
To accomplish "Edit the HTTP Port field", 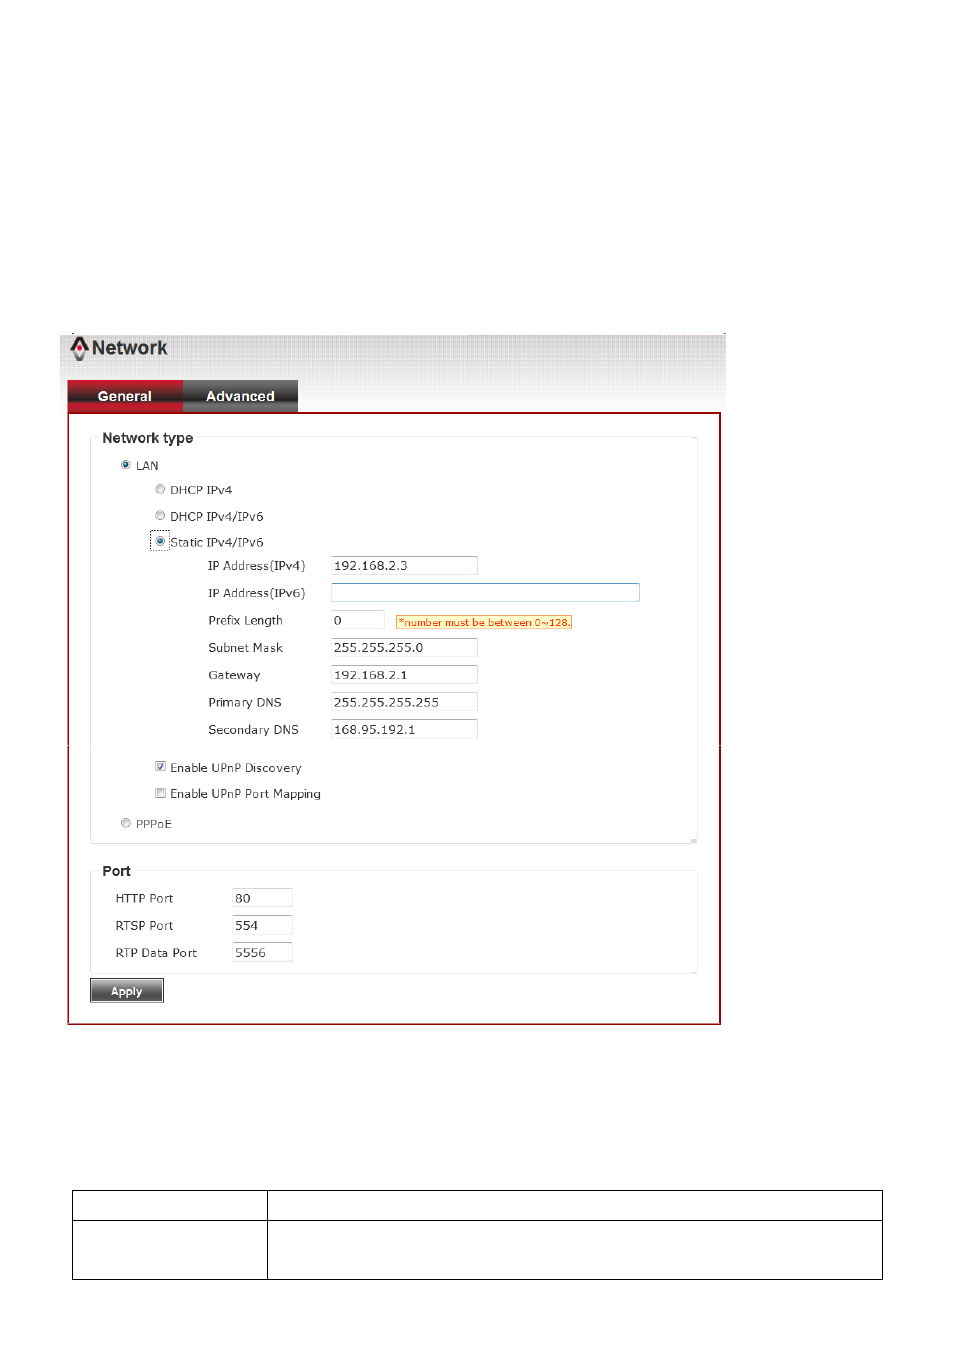I will [263, 898].
